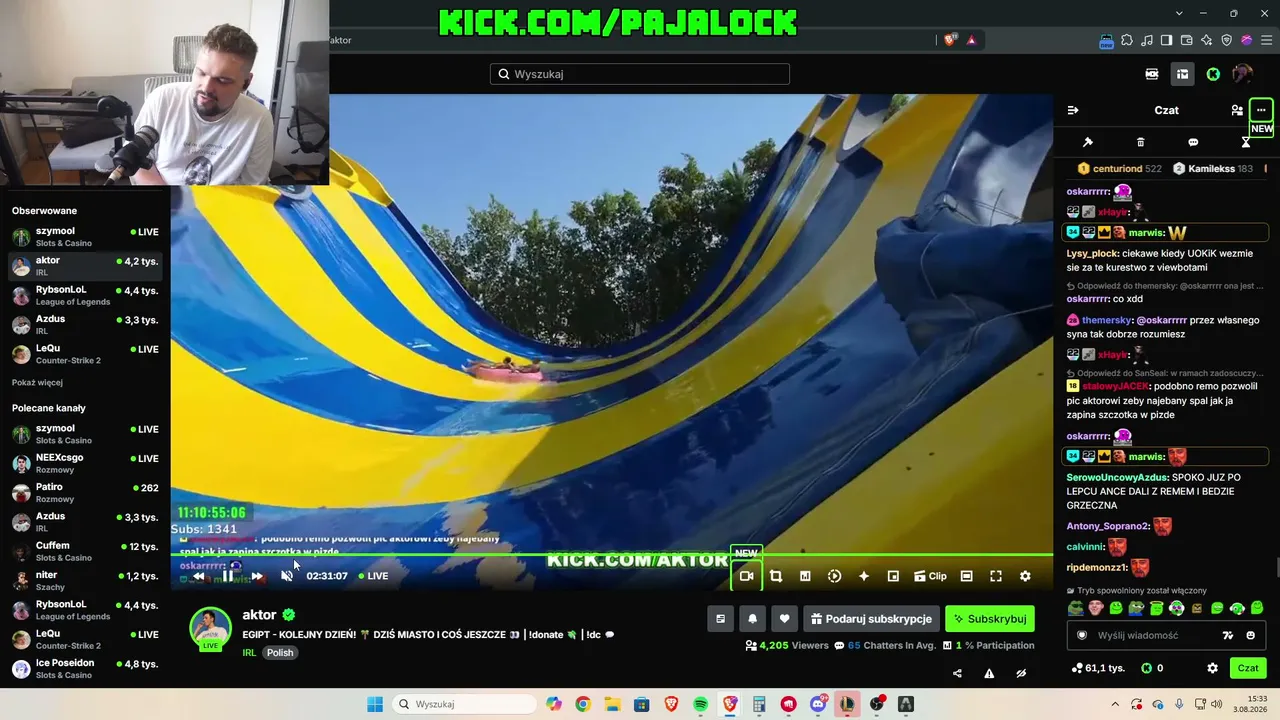Click the taskbar Wyszukaj search box
The width and height of the screenshot is (1280, 720).
pos(466,704)
